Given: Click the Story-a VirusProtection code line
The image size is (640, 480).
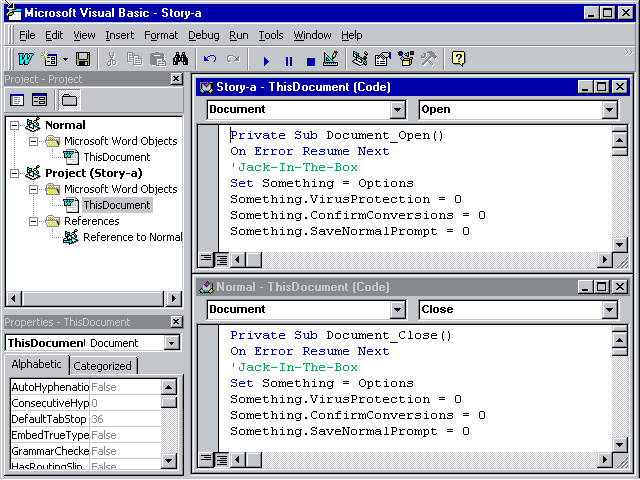Looking at the screenshot, I should coord(345,200).
